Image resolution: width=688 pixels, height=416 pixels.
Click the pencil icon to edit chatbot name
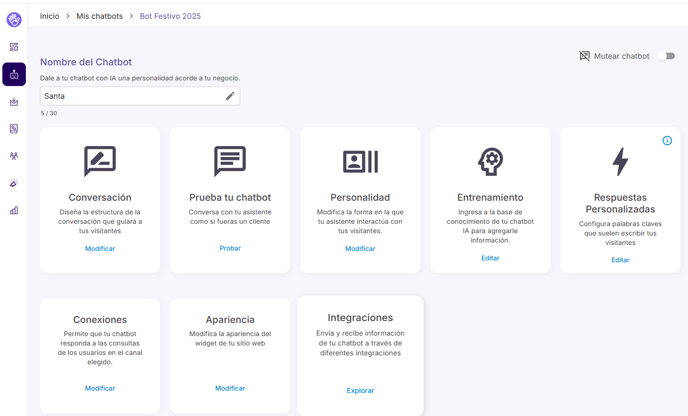230,96
